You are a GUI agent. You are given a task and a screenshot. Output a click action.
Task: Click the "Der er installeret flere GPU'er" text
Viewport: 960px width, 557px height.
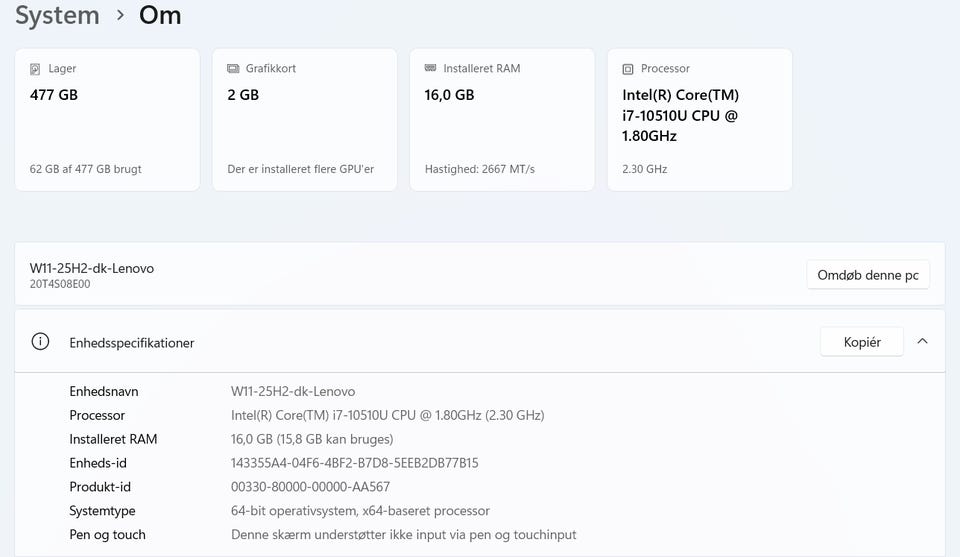pyautogui.click(x=301, y=169)
